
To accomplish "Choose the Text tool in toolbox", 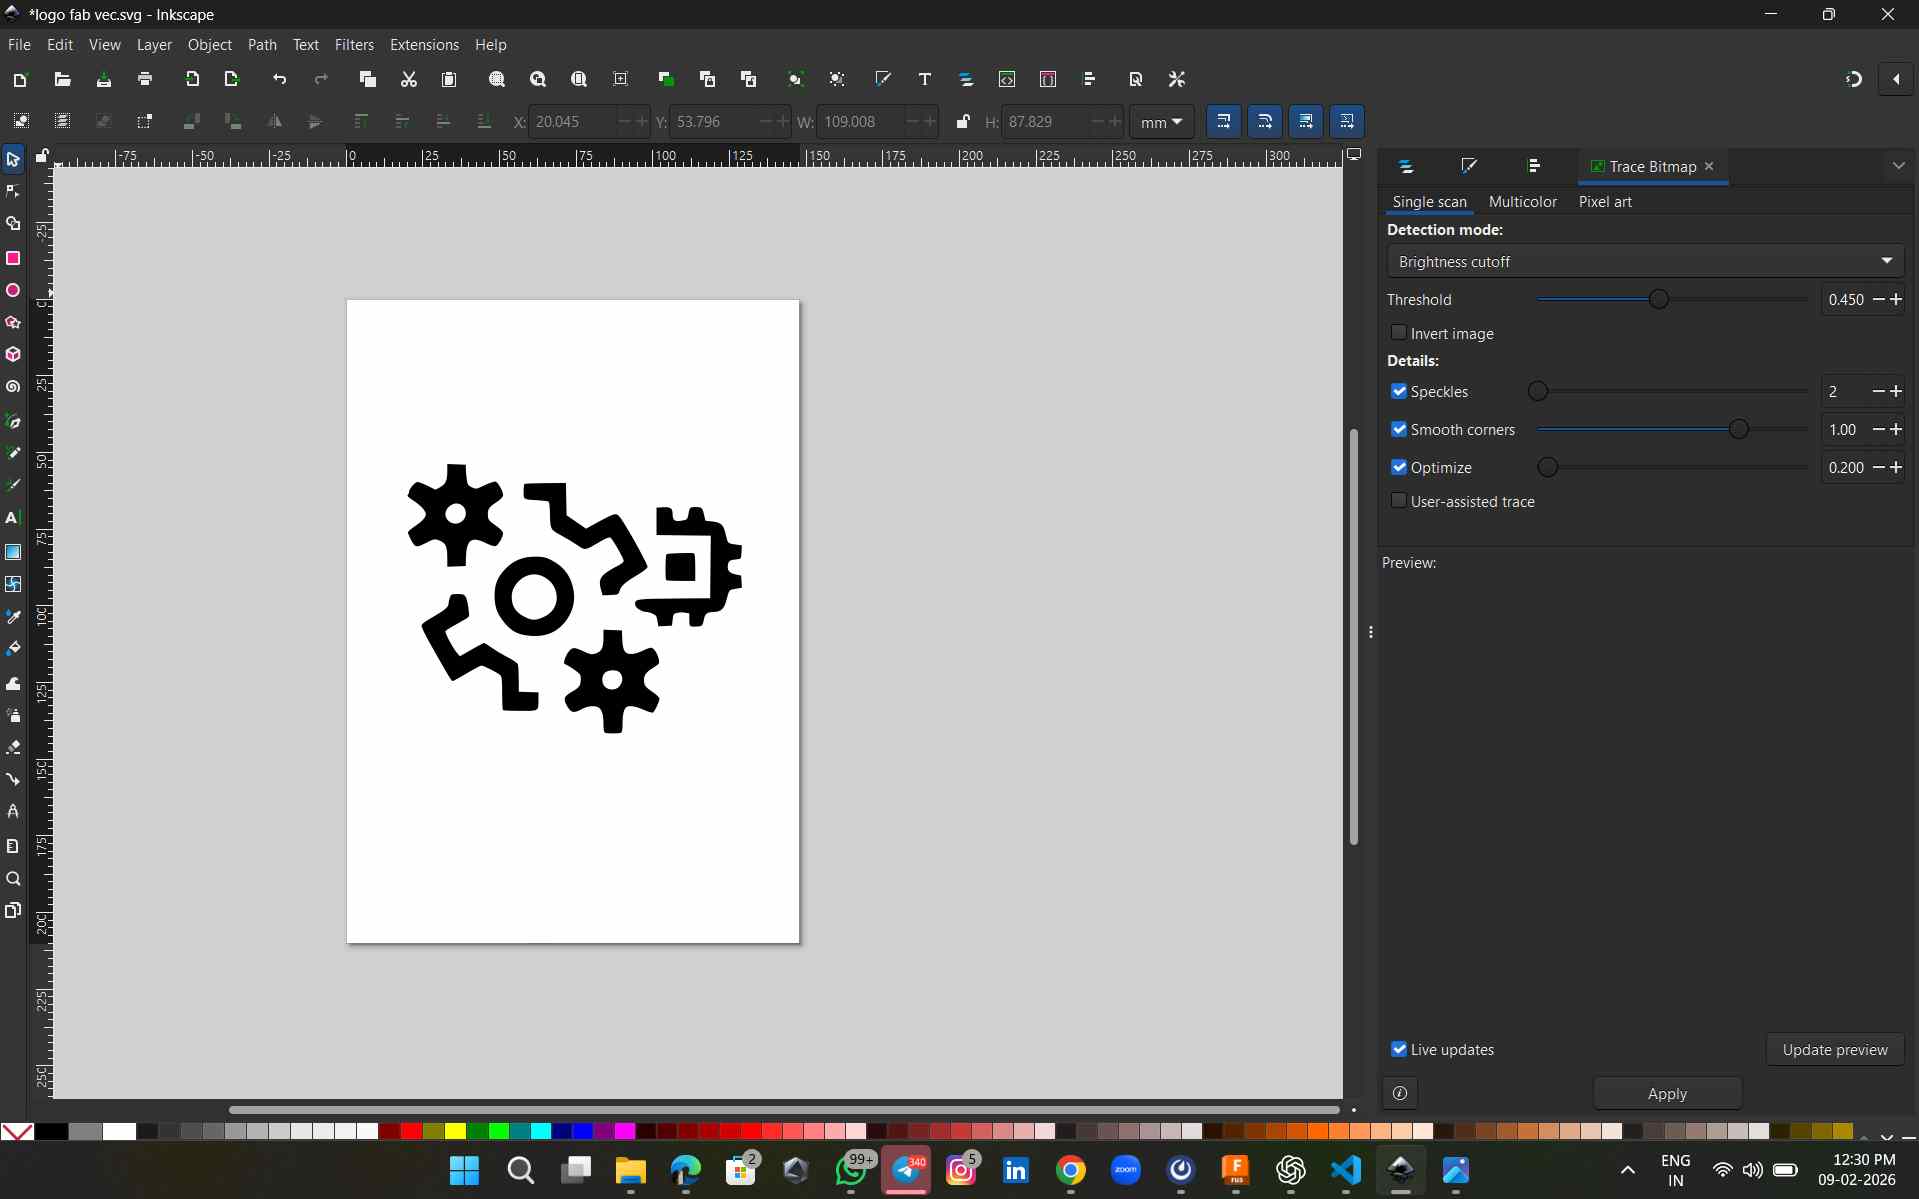I will [13, 518].
